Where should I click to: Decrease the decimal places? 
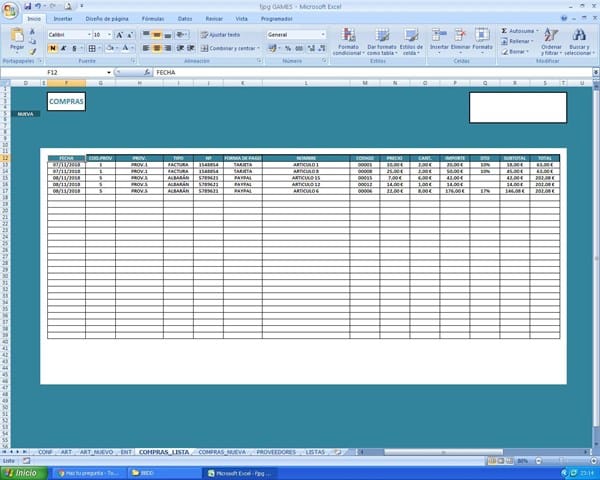pos(322,48)
